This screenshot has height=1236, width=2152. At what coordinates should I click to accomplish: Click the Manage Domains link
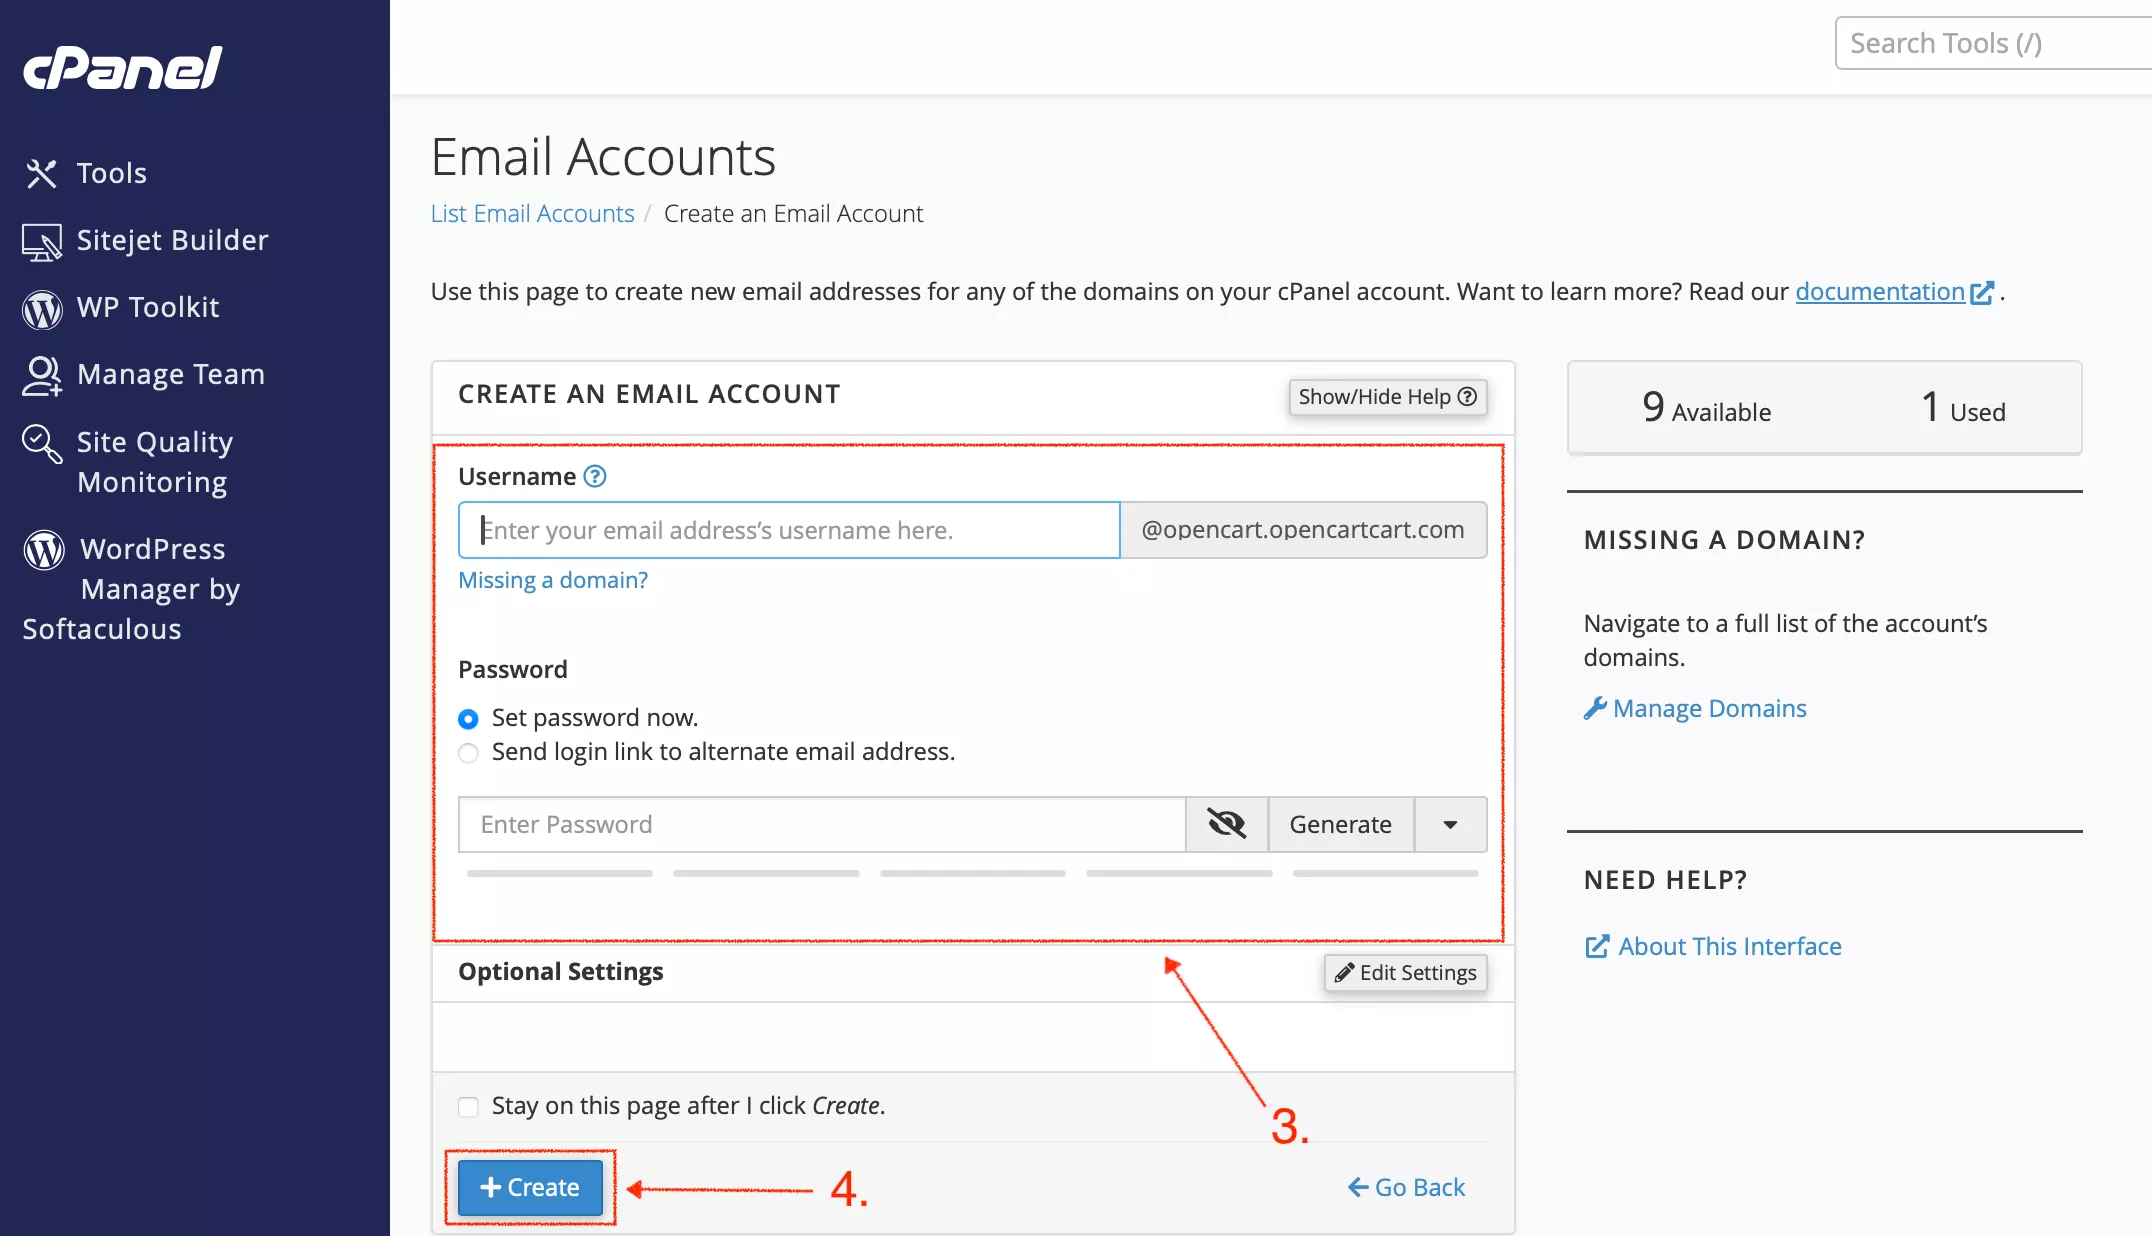tap(1709, 708)
